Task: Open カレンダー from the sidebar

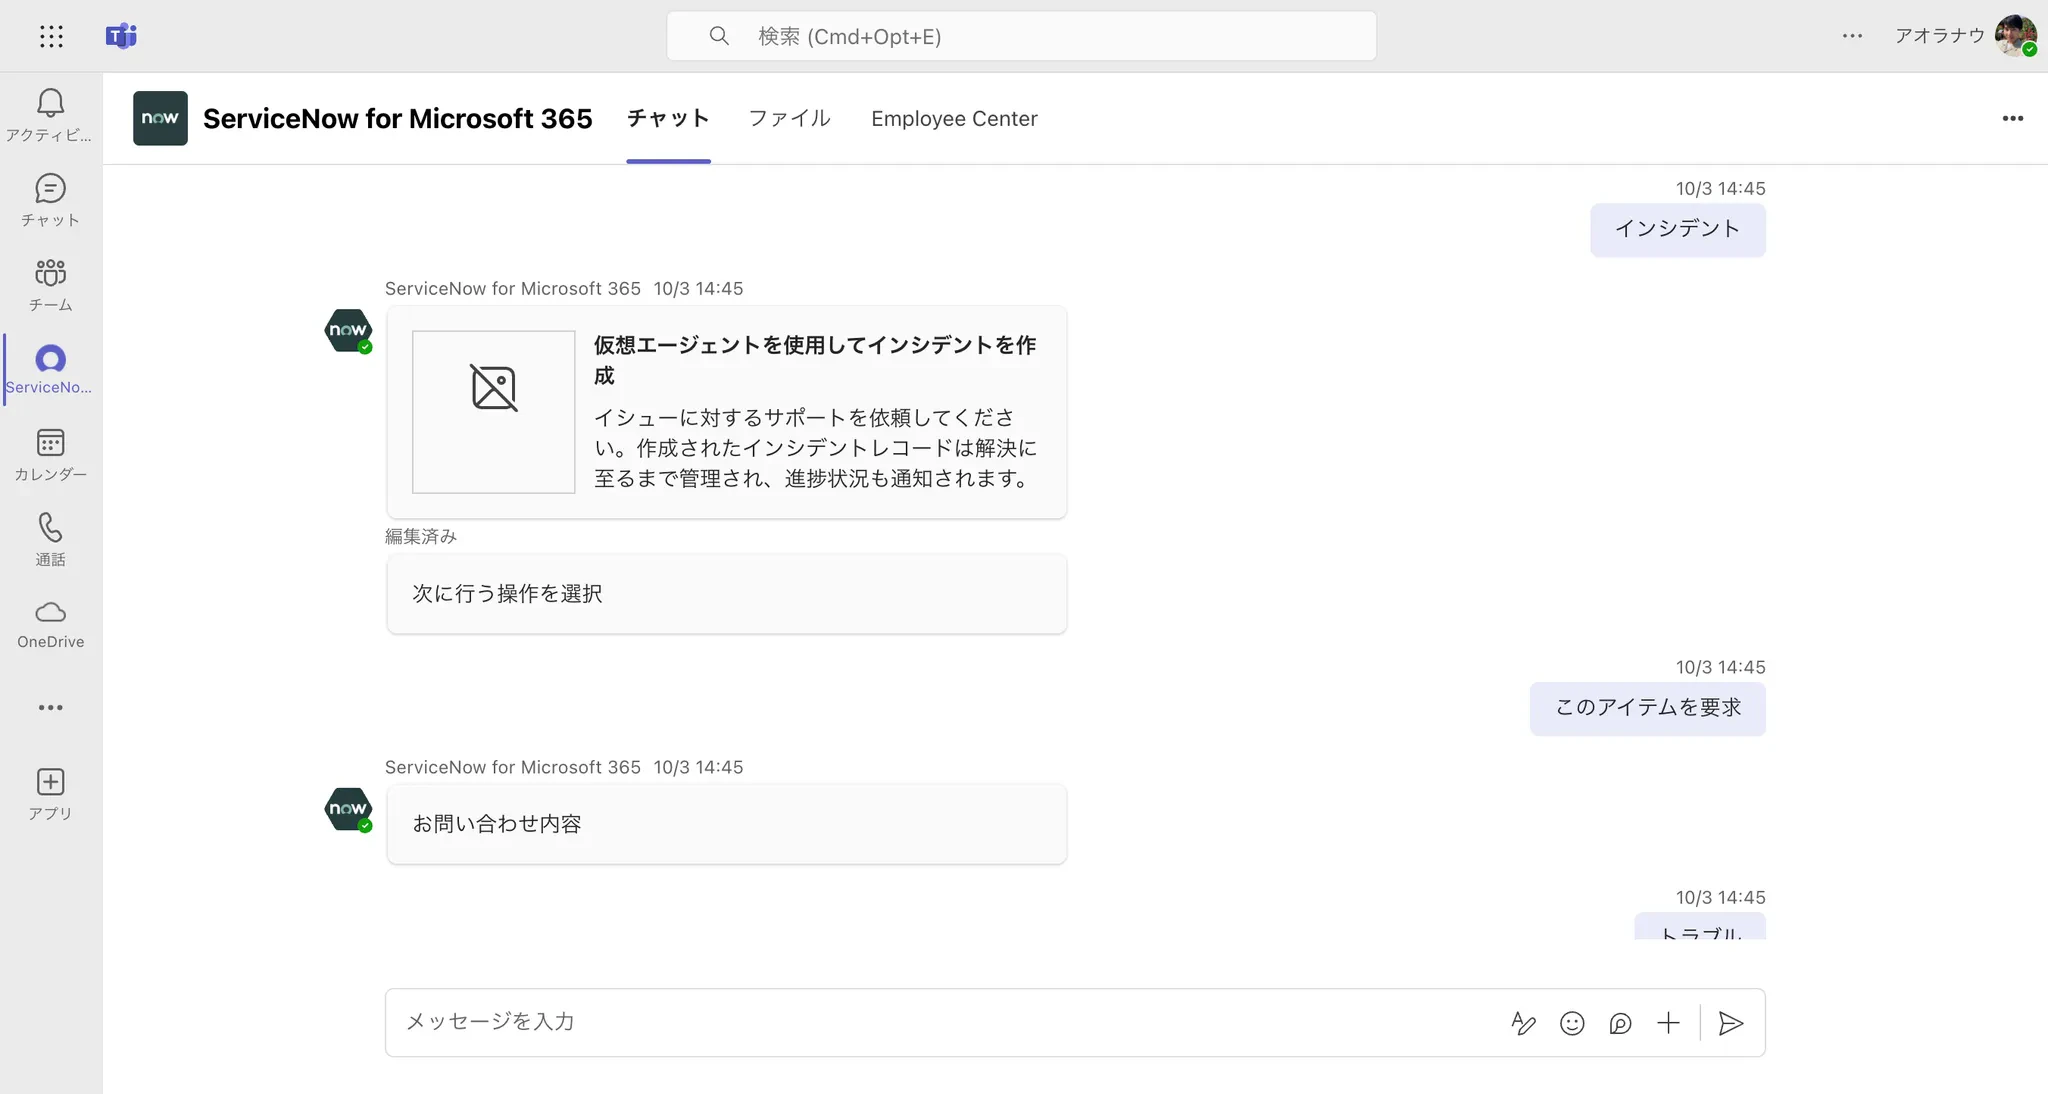Action: point(50,455)
